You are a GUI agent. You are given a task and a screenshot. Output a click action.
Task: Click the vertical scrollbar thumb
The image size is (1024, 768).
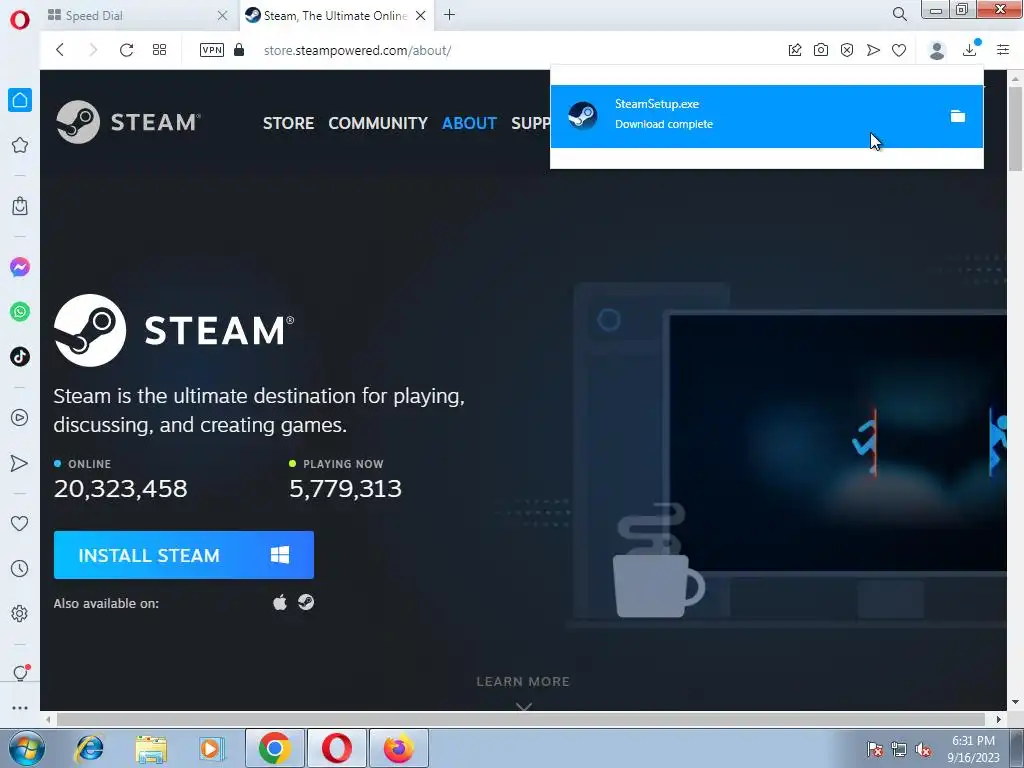[x=1015, y=127]
